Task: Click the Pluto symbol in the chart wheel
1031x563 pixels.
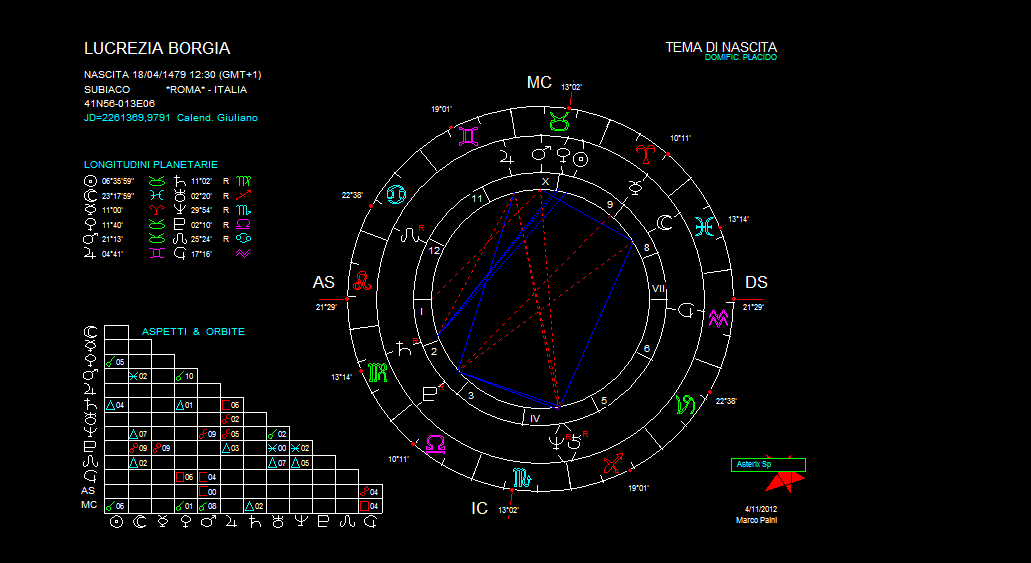Action: [429, 394]
